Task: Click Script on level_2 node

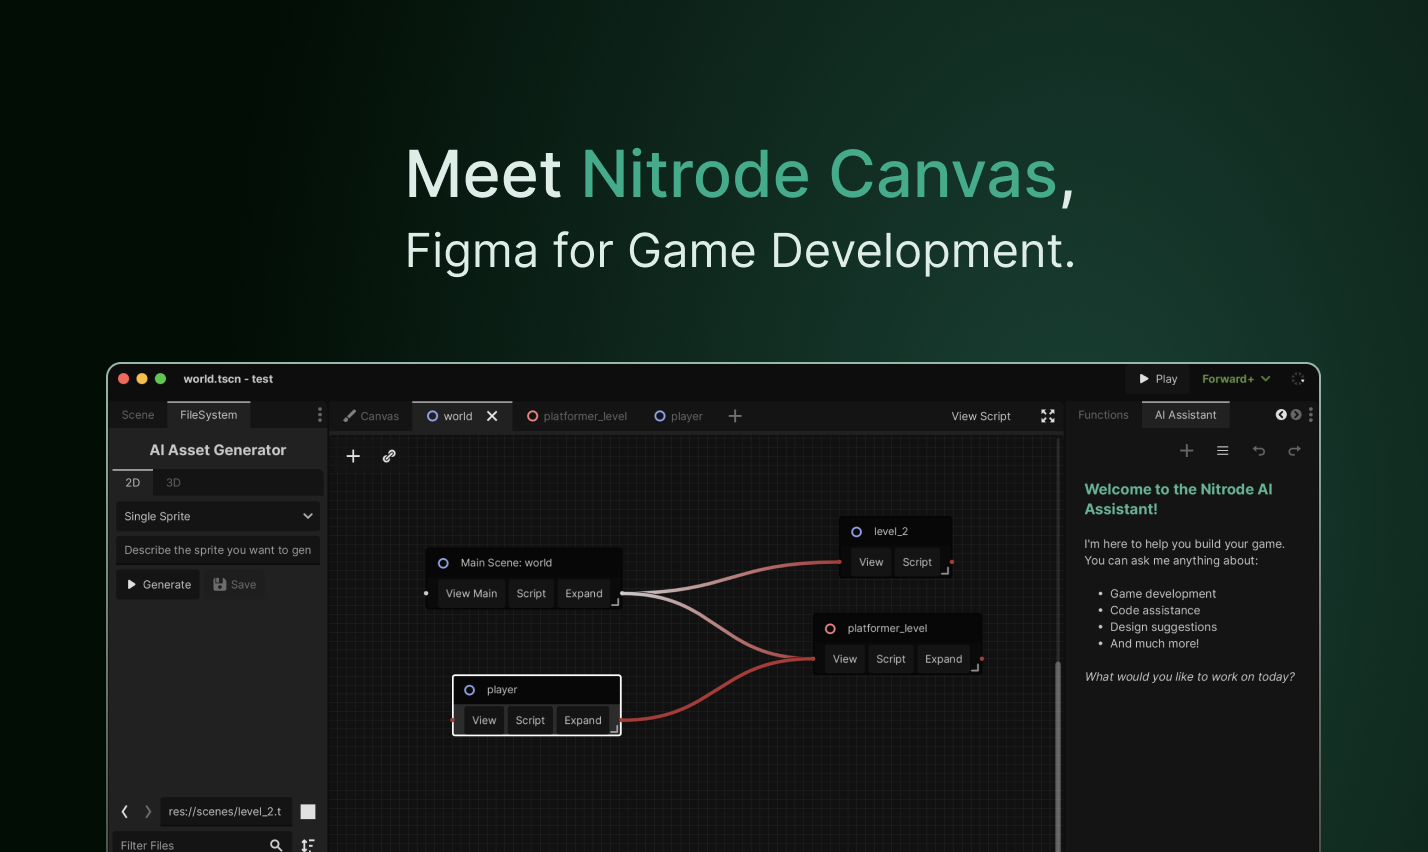Action: click(x=917, y=562)
